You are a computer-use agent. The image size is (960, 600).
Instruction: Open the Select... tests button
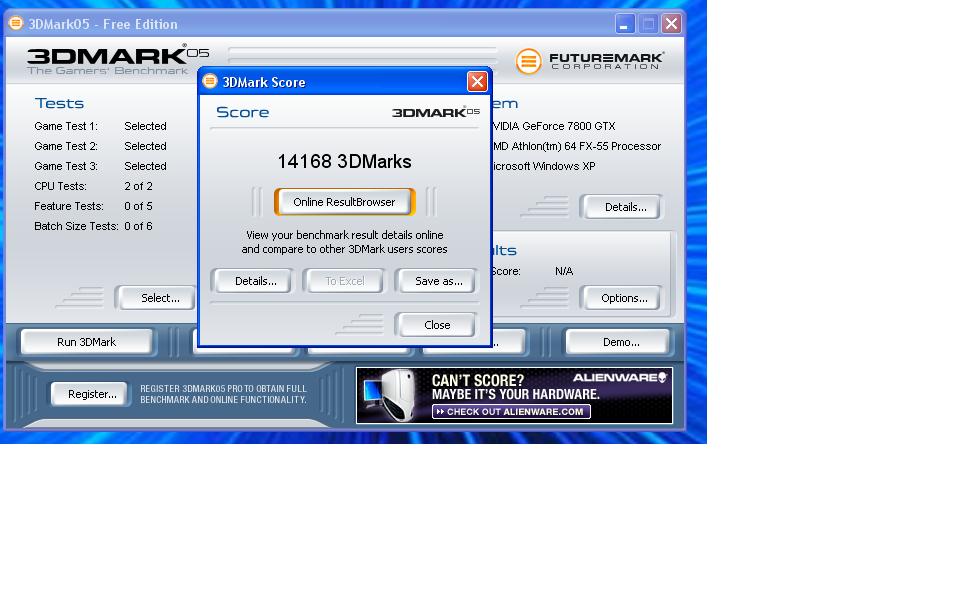(x=156, y=298)
